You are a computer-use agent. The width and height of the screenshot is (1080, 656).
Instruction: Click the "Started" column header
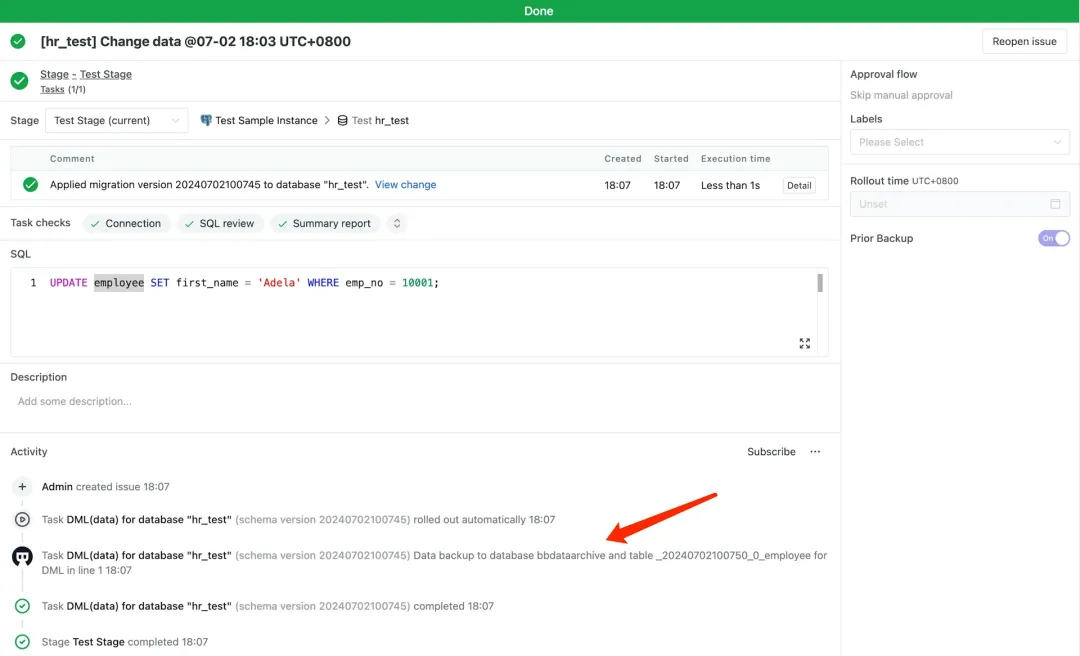[671, 158]
